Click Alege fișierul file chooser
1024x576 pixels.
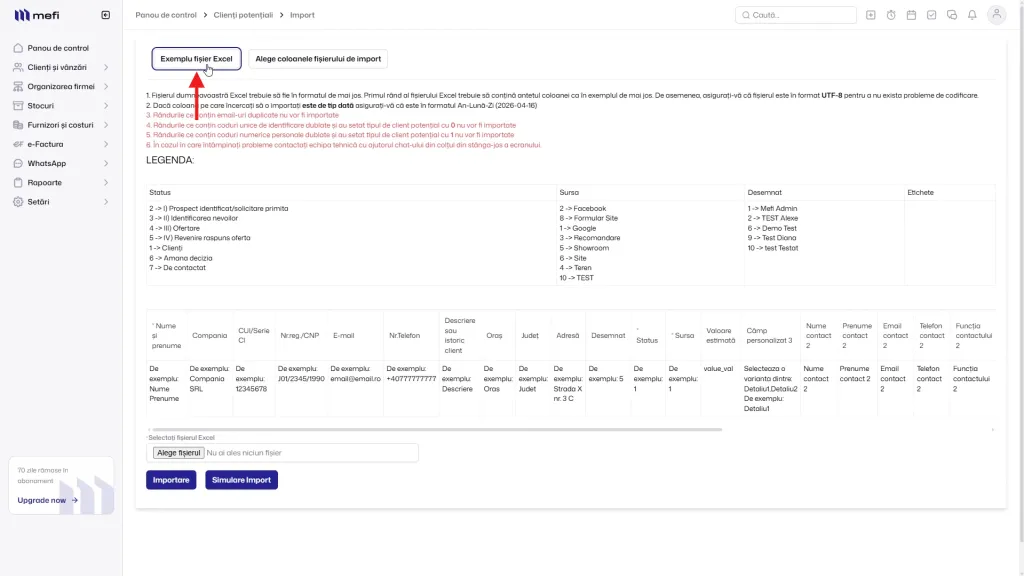(x=178, y=453)
